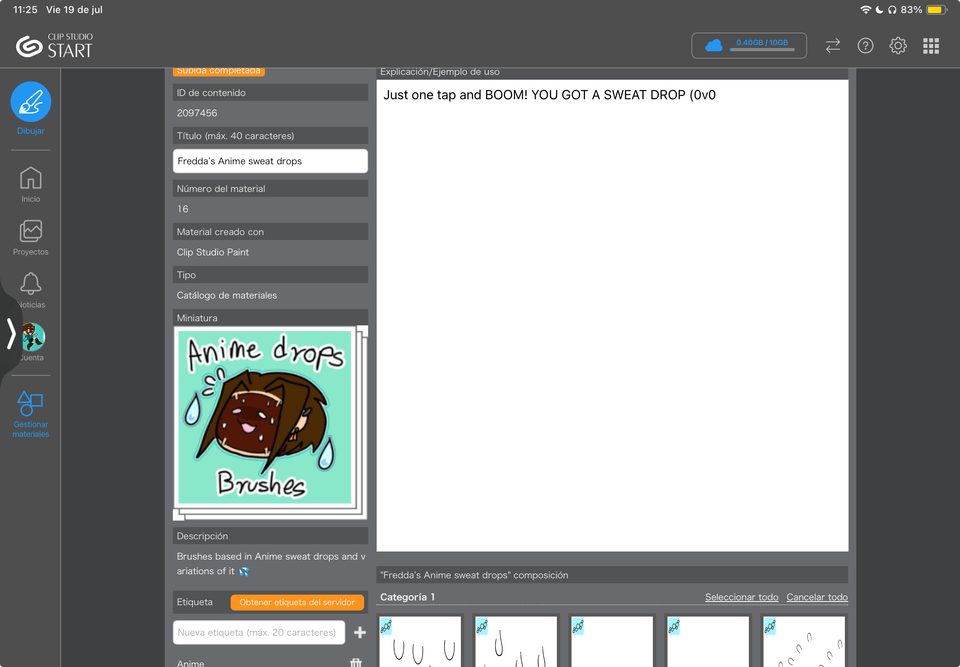The height and width of the screenshot is (667, 960).
Task: Click the material number 16
Action: point(182,209)
